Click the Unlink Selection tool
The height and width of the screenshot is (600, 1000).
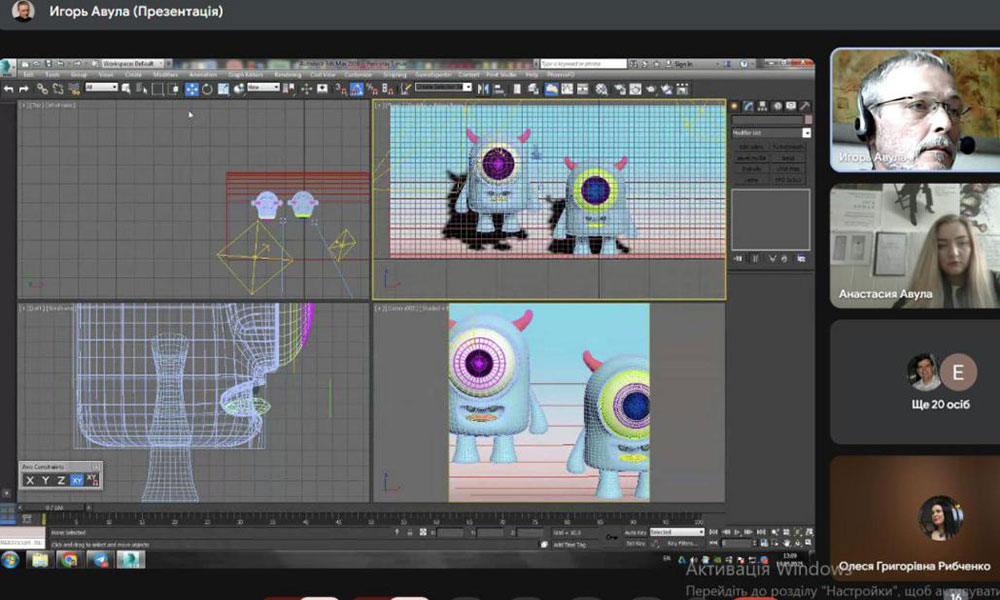click(x=58, y=89)
